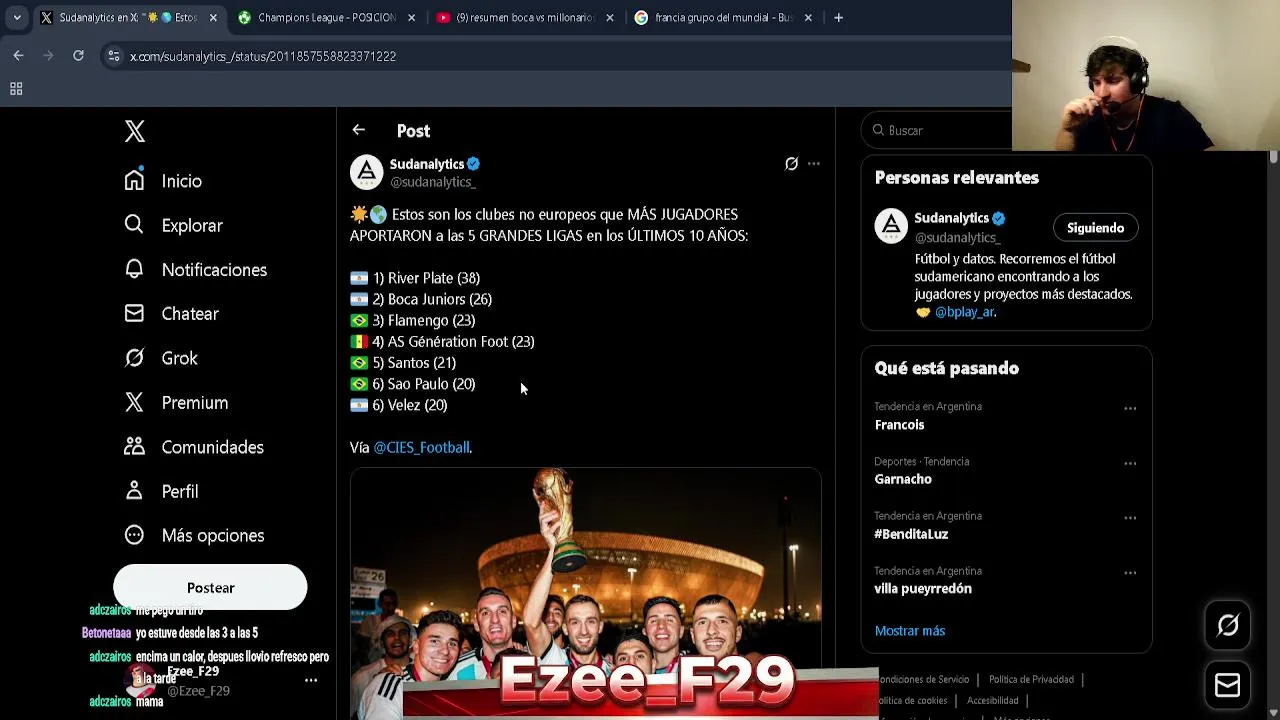
Task: Reload the page
Action: (78, 56)
